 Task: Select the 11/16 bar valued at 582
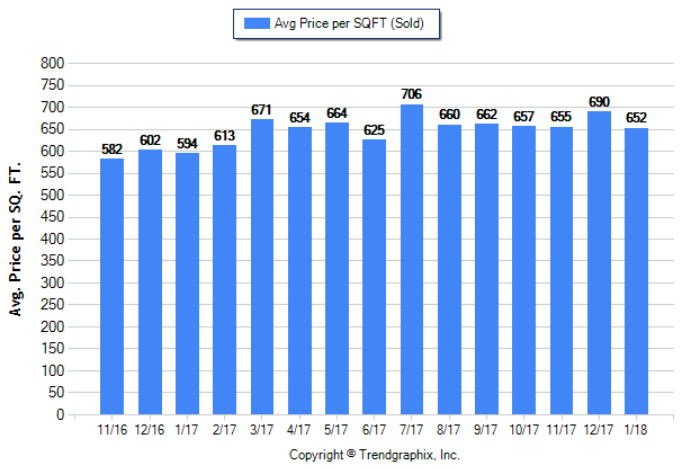pyautogui.click(x=112, y=287)
